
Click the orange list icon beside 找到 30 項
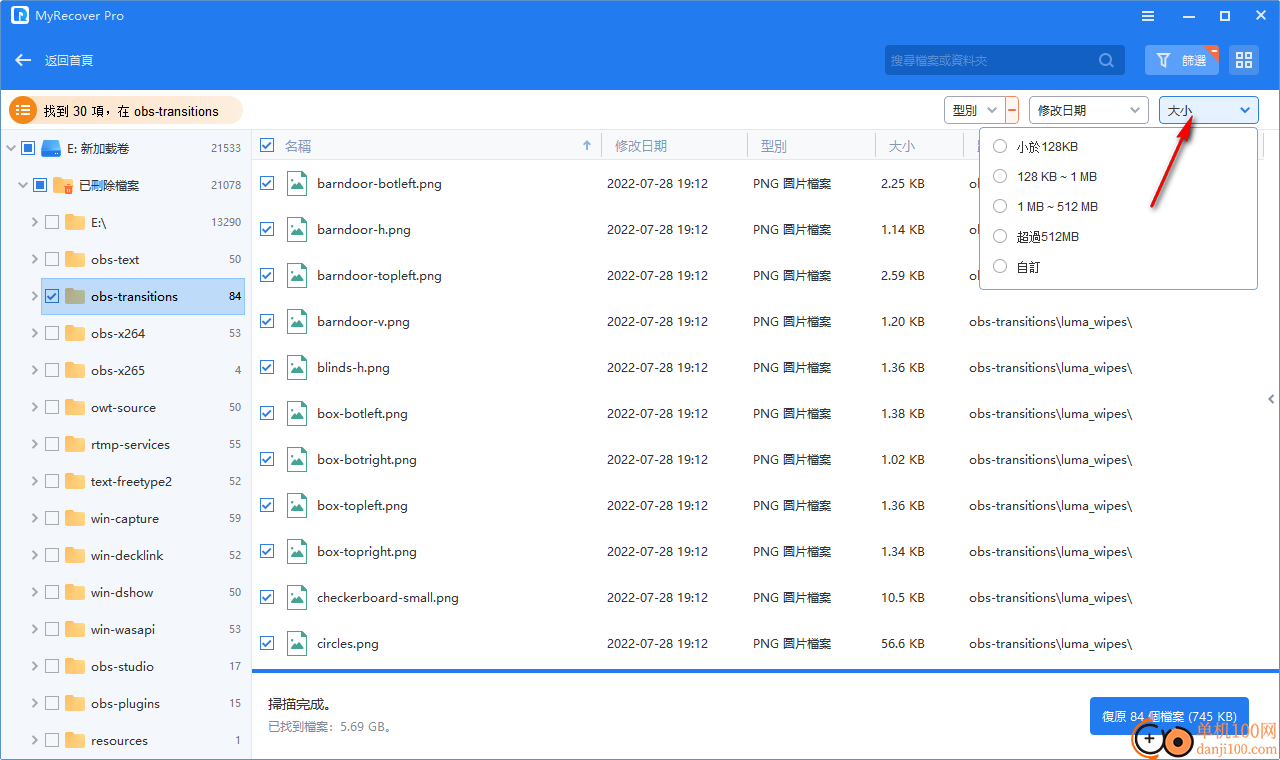[23, 110]
